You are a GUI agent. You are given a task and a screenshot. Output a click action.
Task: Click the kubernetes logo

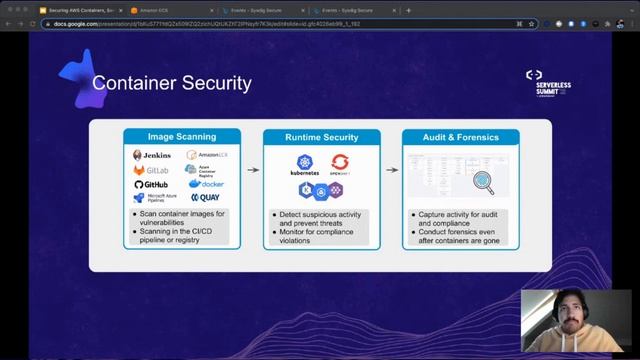point(304,165)
